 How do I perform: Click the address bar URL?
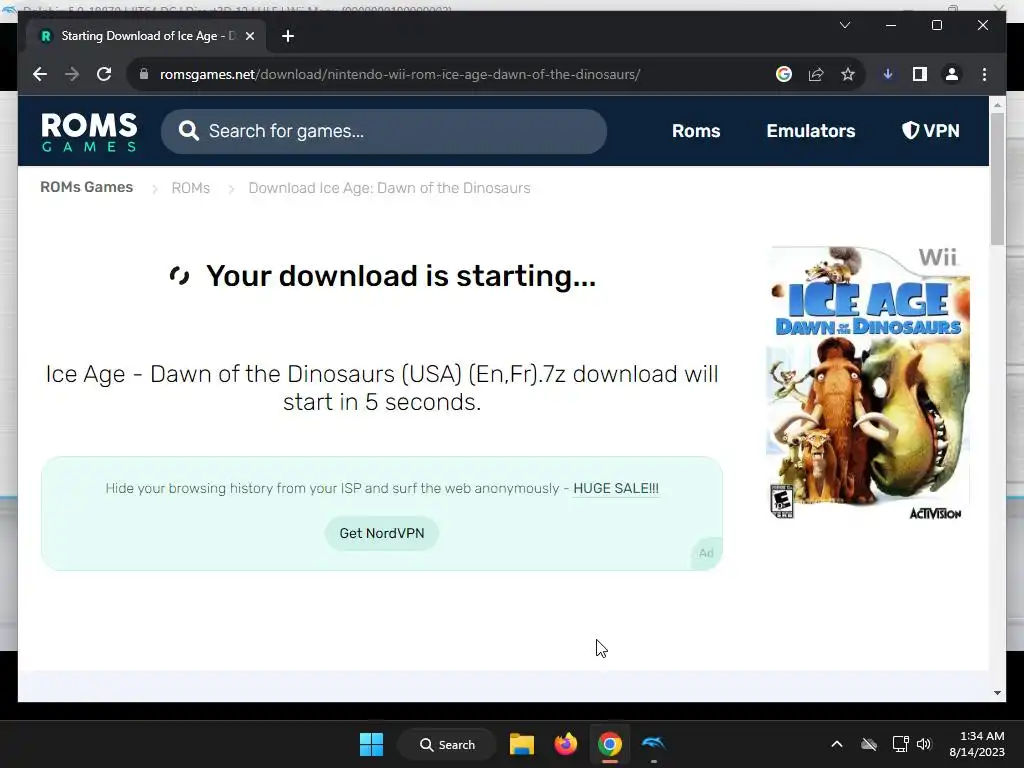point(400,74)
